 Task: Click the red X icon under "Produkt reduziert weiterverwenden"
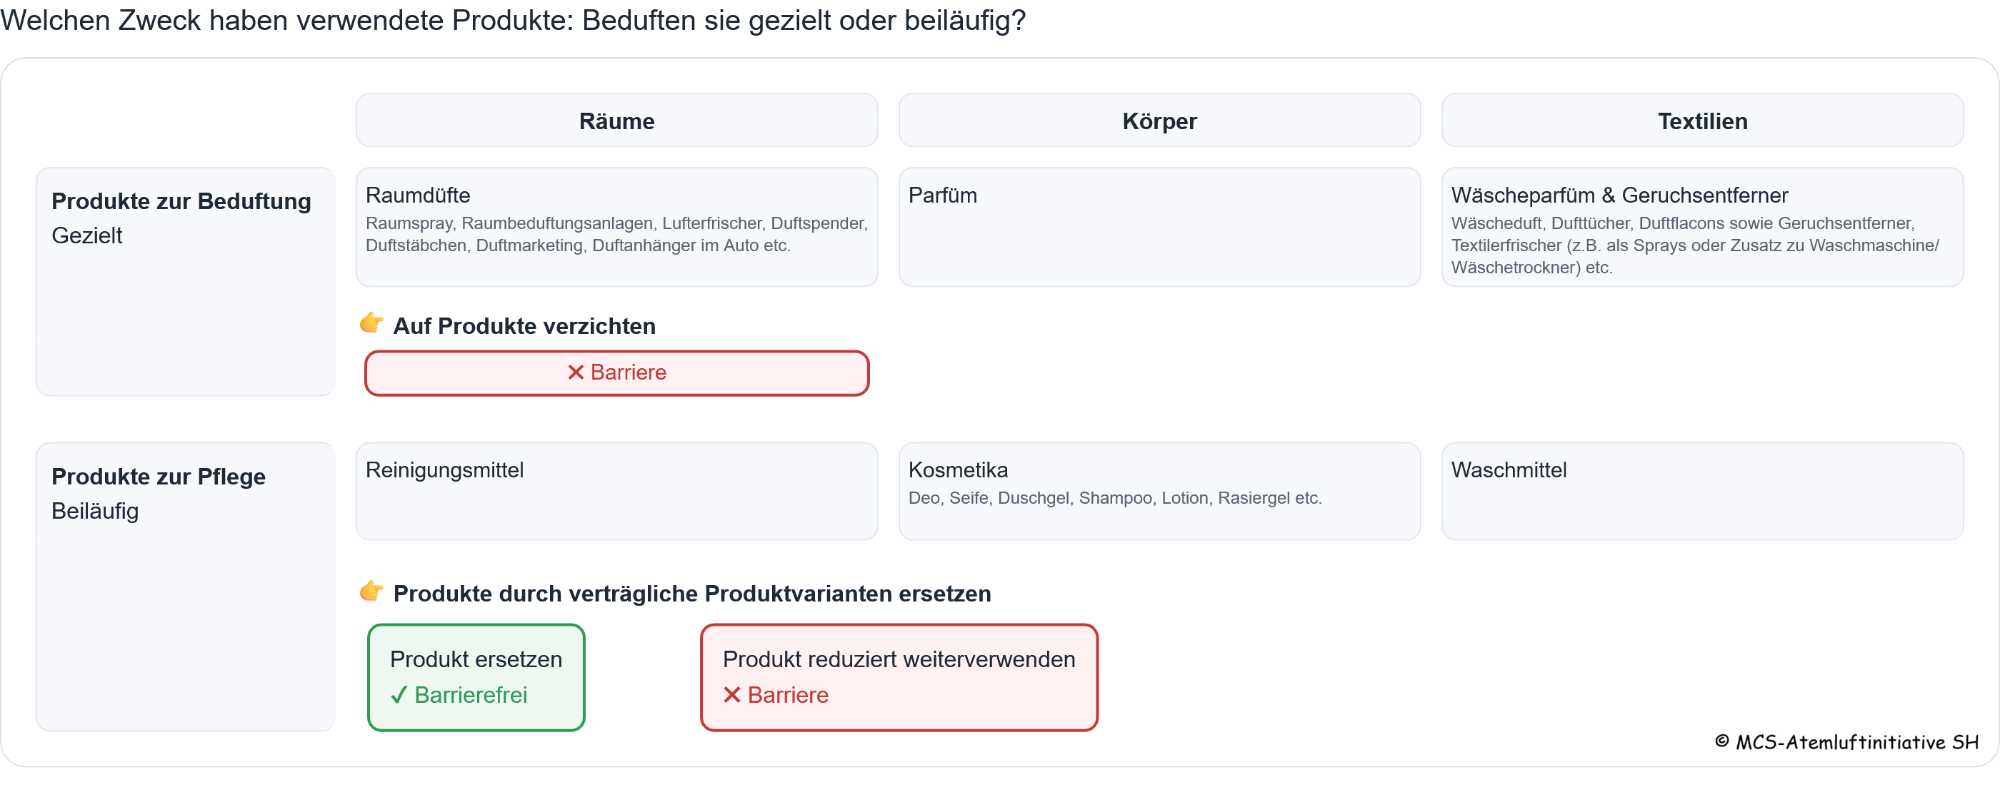point(732,695)
